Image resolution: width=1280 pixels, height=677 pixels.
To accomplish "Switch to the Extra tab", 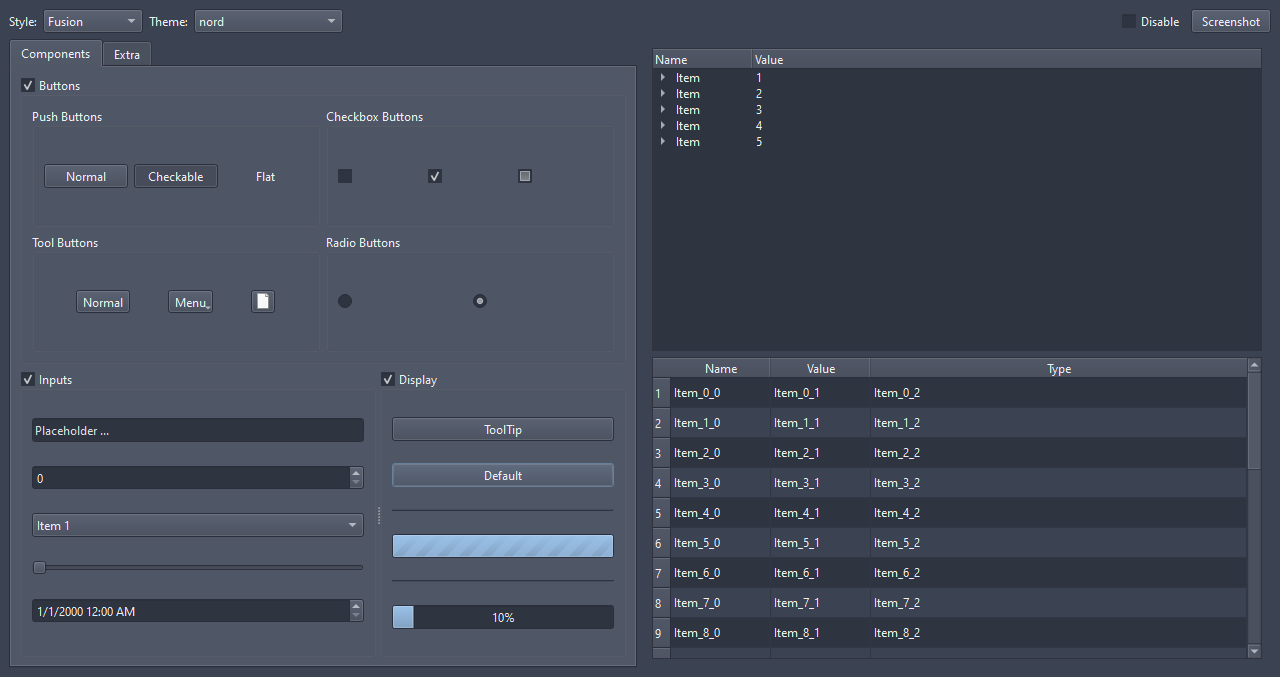I will (x=126, y=54).
